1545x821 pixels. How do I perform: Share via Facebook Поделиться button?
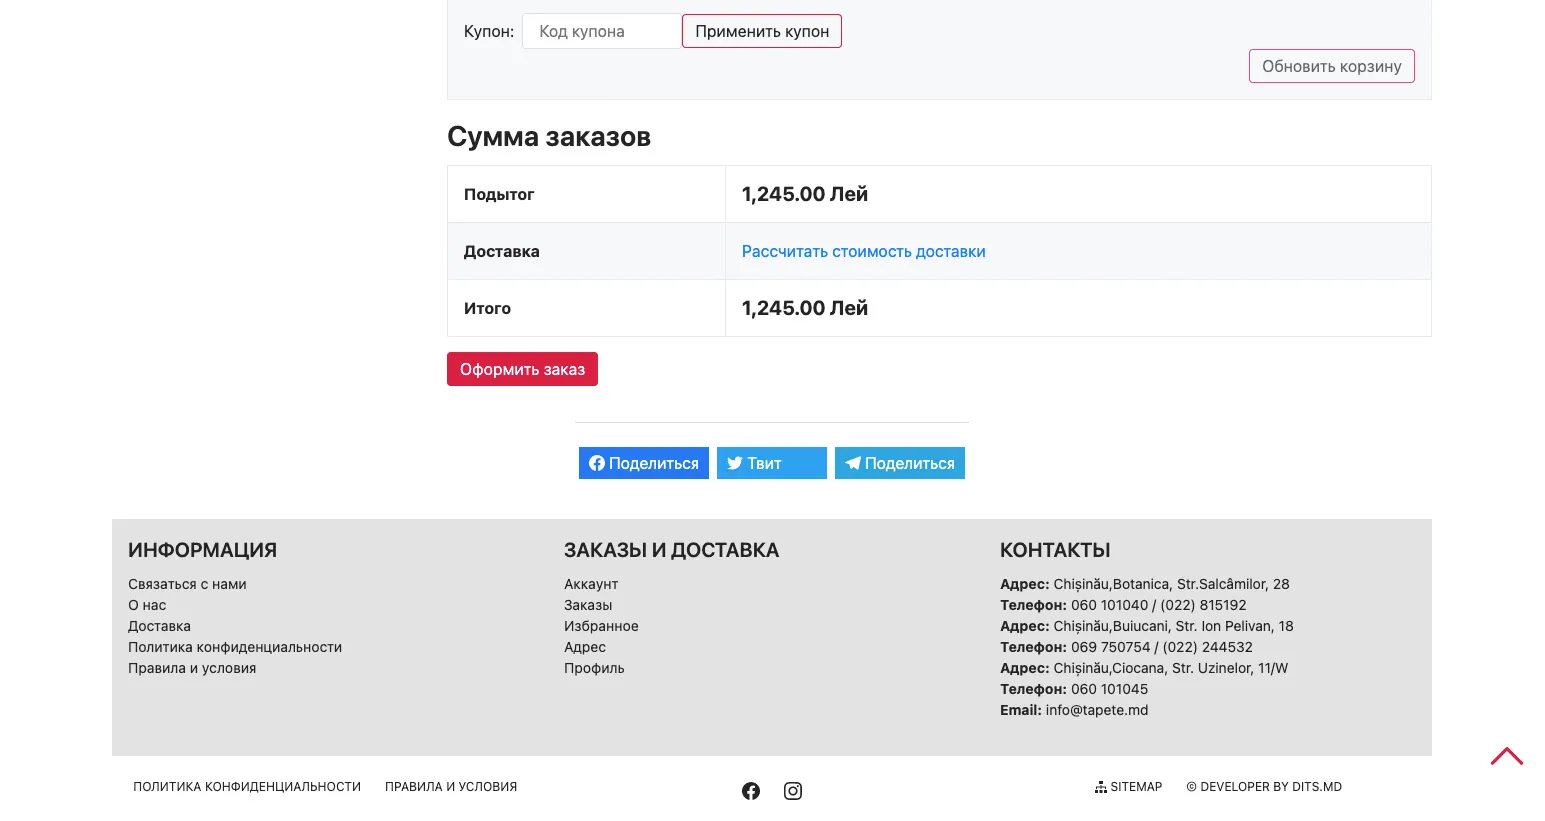click(644, 463)
